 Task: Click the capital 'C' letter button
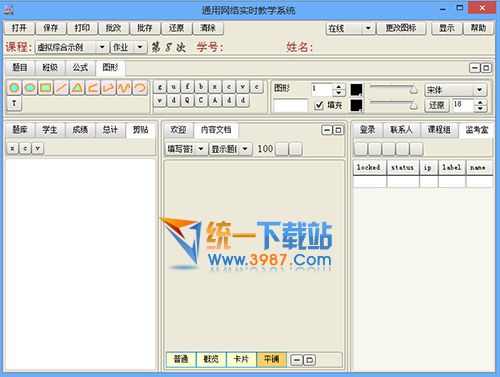201,100
